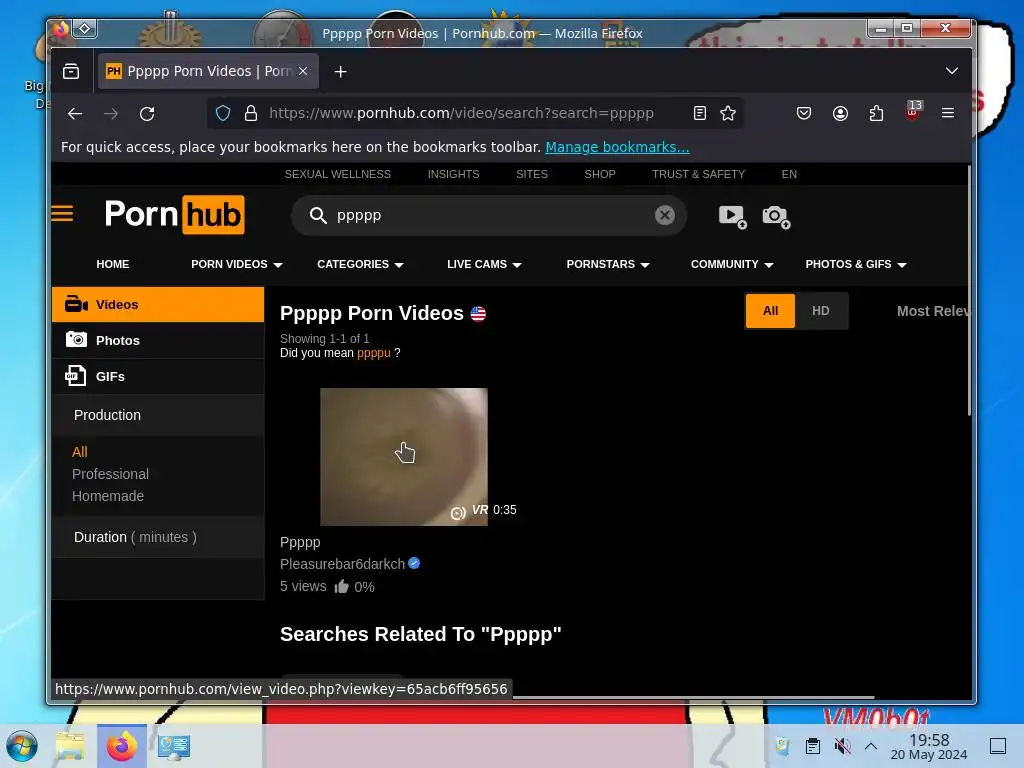Click the EN language selector
Viewport: 1024px width, 768px height.
pos(789,174)
